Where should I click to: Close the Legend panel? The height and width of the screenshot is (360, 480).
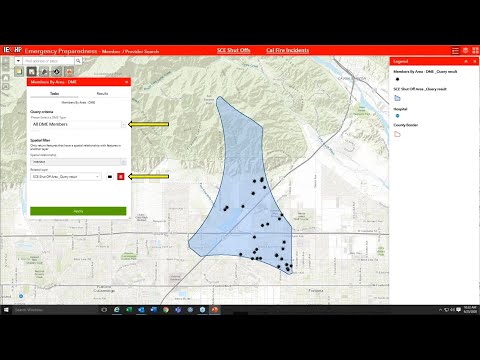(x=475, y=61)
